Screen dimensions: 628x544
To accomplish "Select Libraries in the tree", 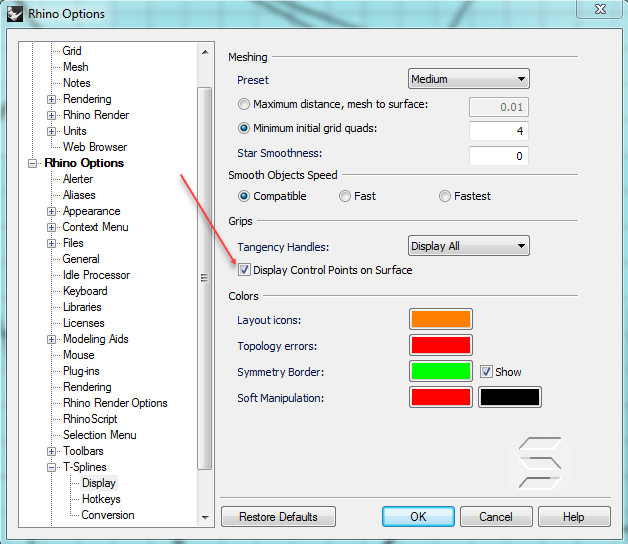I will click(x=82, y=307).
